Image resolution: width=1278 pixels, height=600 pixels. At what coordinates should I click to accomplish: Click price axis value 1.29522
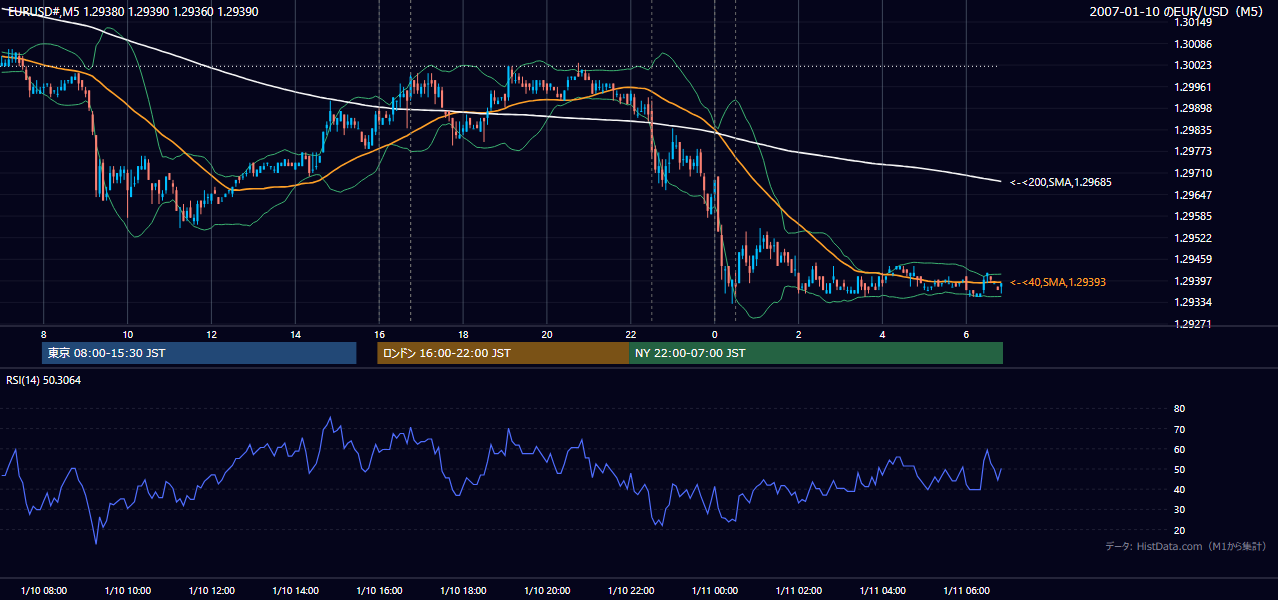click(1195, 238)
